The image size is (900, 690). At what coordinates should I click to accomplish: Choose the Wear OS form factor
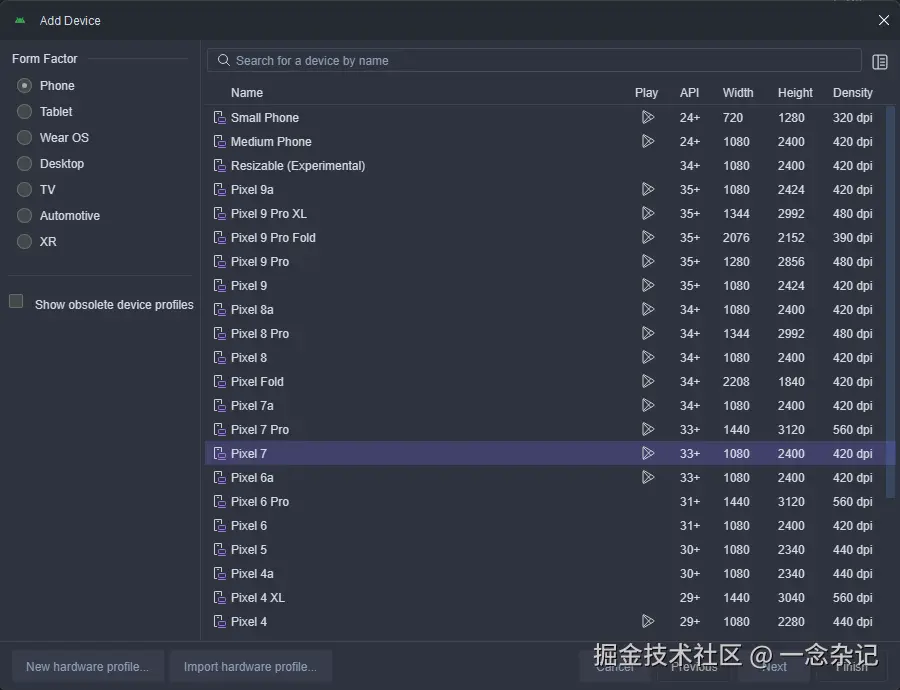[x=24, y=138]
